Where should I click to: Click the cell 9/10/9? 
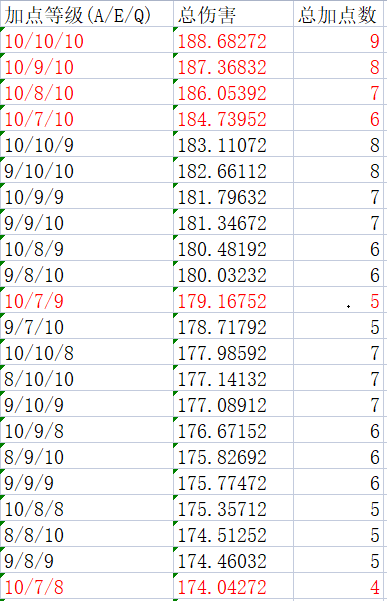point(87,405)
